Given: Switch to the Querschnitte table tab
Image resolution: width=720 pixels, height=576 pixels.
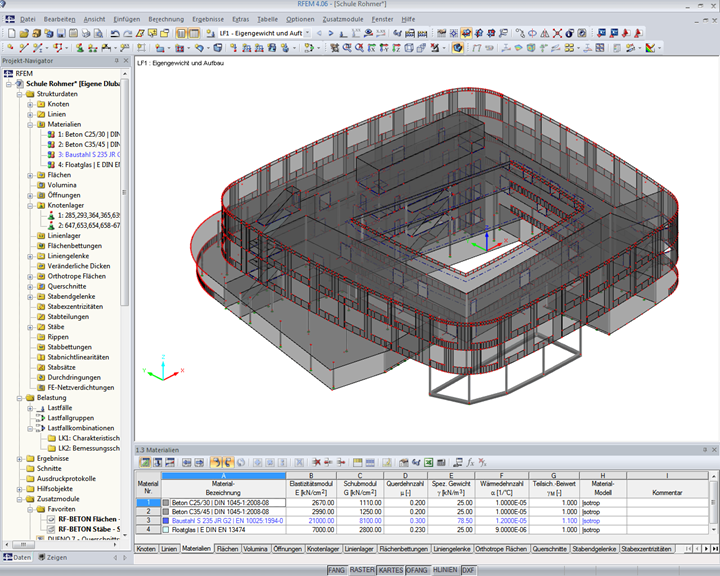Looking at the screenshot, I should [550, 549].
